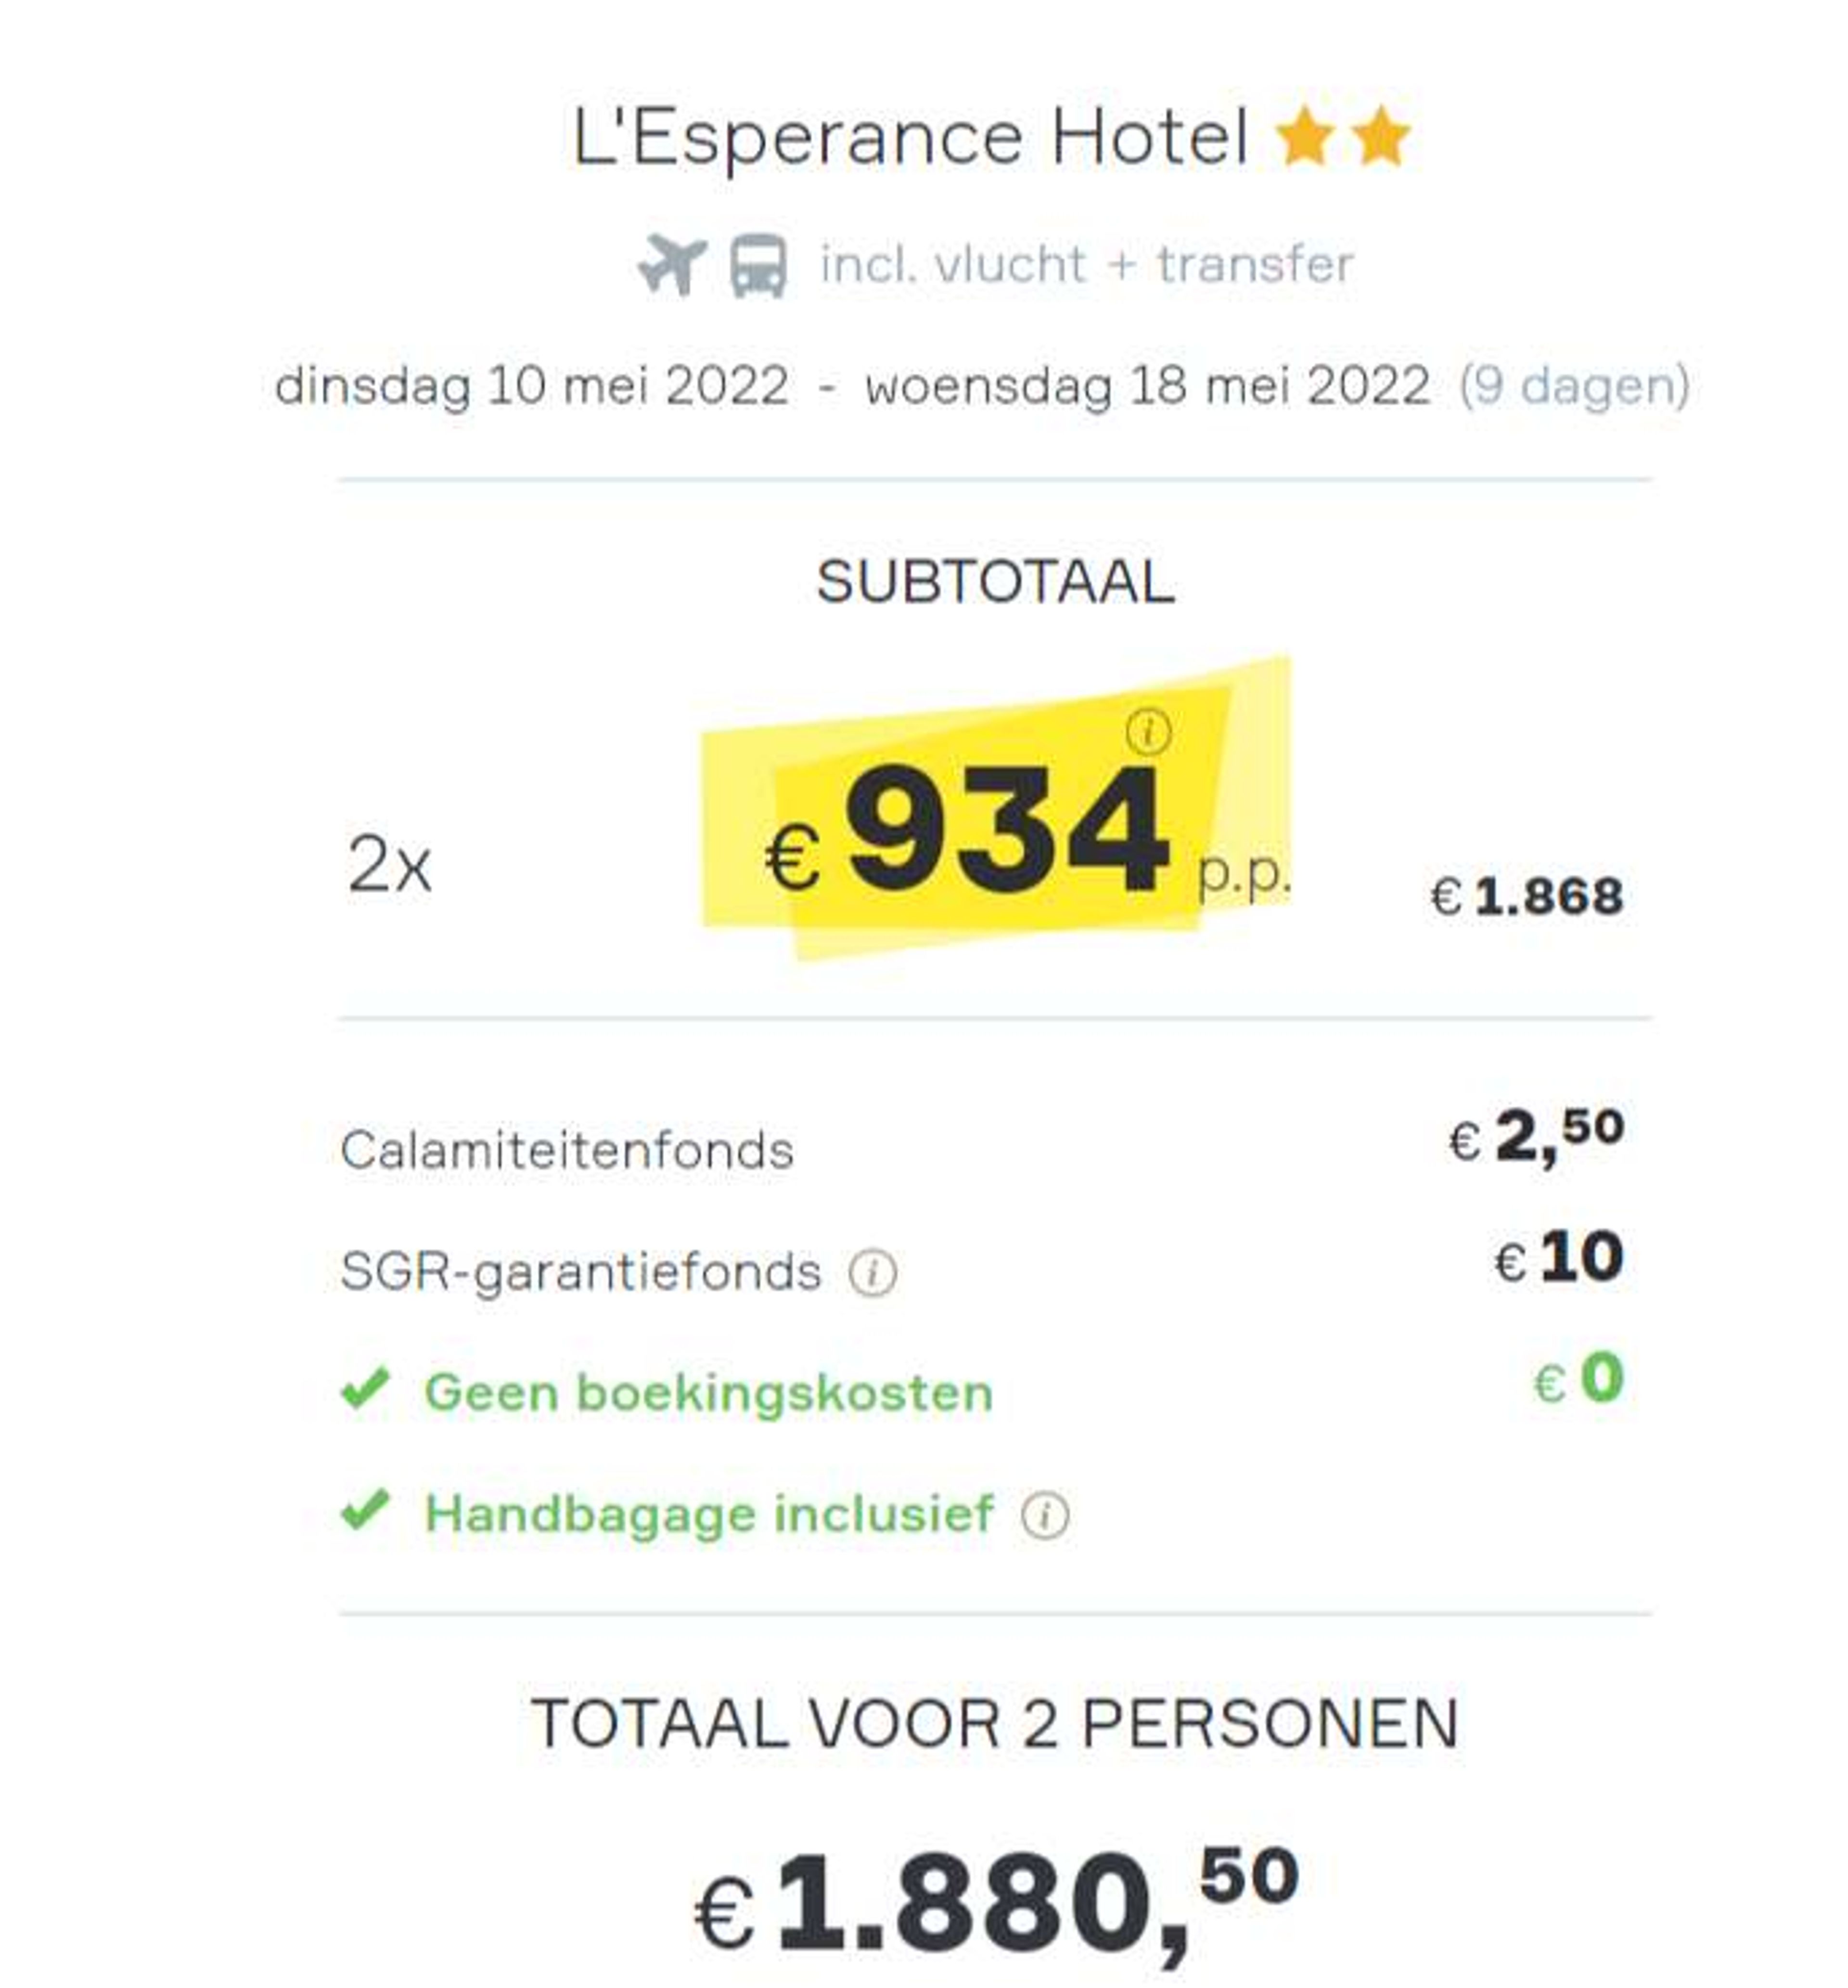The image size is (1848, 1988).
Task: Click the airplane flight icon
Action: pyautogui.click(x=672, y=264)
